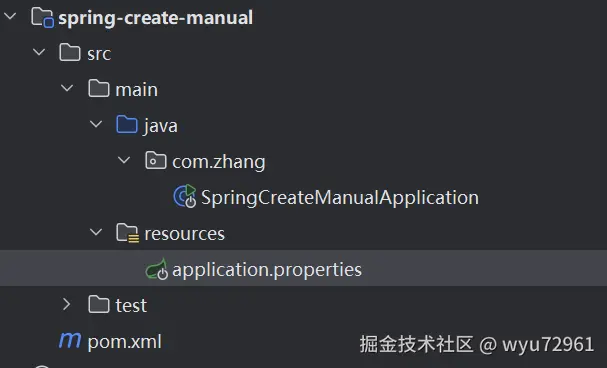Collapse the com.zhang package chevron
Screen dimensions: 607x368
coord(124,160)
